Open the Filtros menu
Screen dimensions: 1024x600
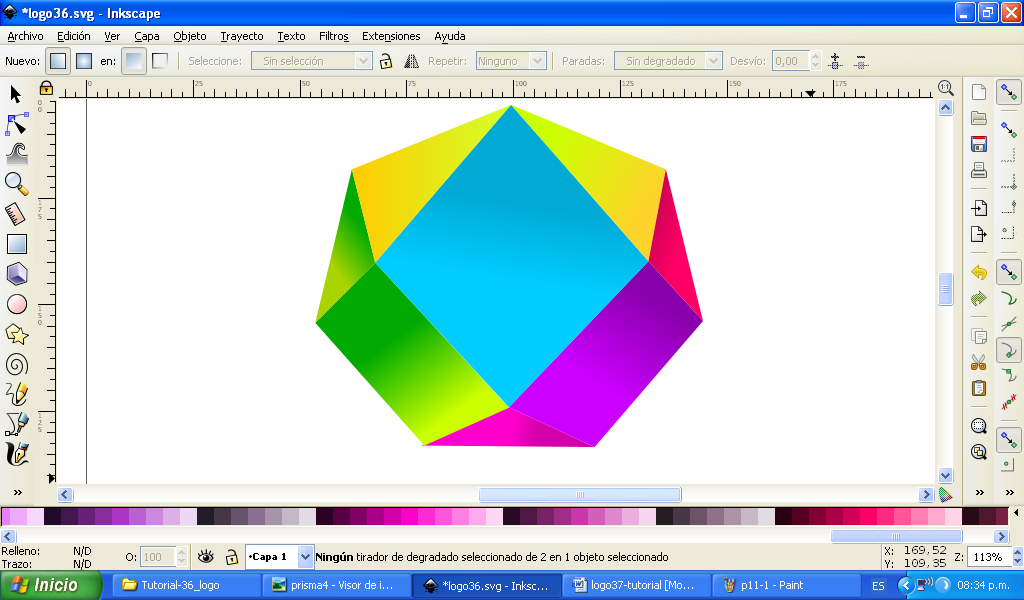[x=334, y=36]
